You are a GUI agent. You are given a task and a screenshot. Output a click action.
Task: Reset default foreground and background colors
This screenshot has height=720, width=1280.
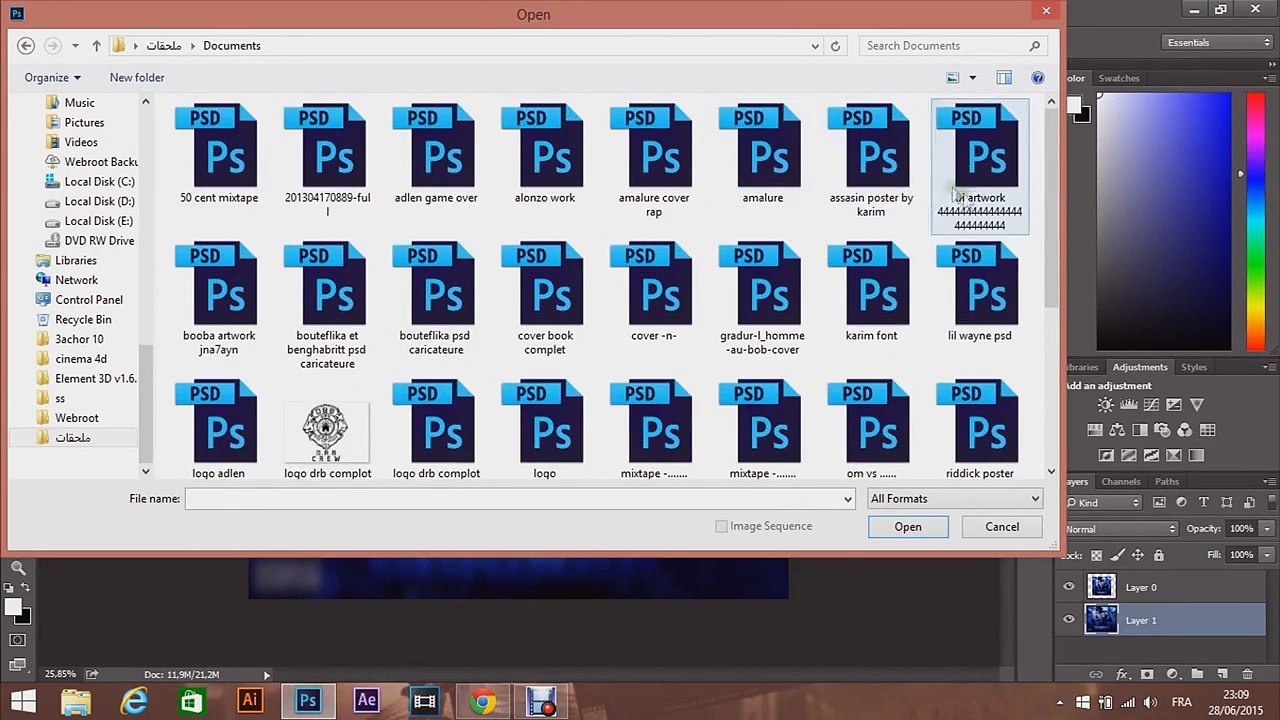9,588
